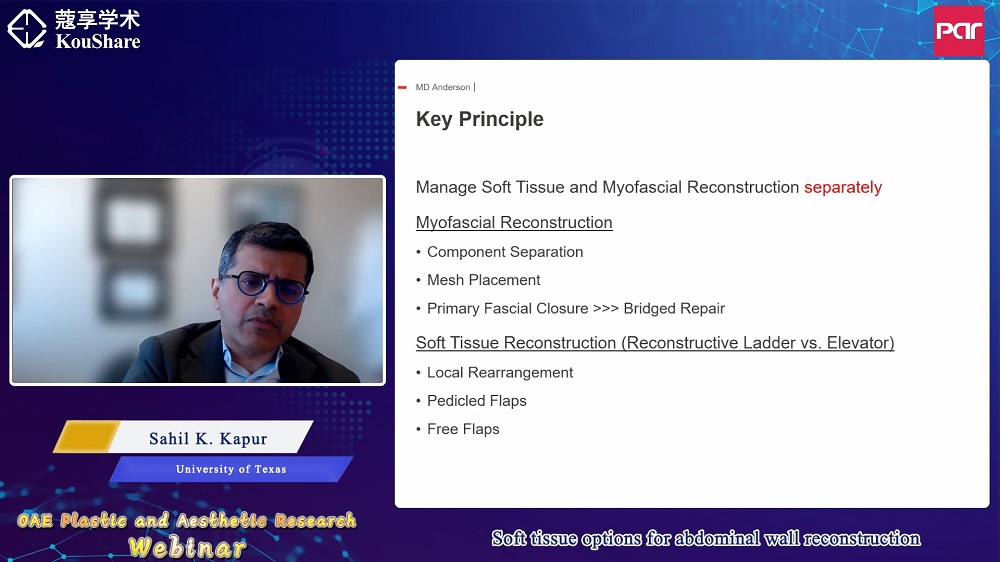Click the Local Rearrangement bullet
Image resolution: width=1000 pixels, height=562 pixels.
tap(499, 372)
